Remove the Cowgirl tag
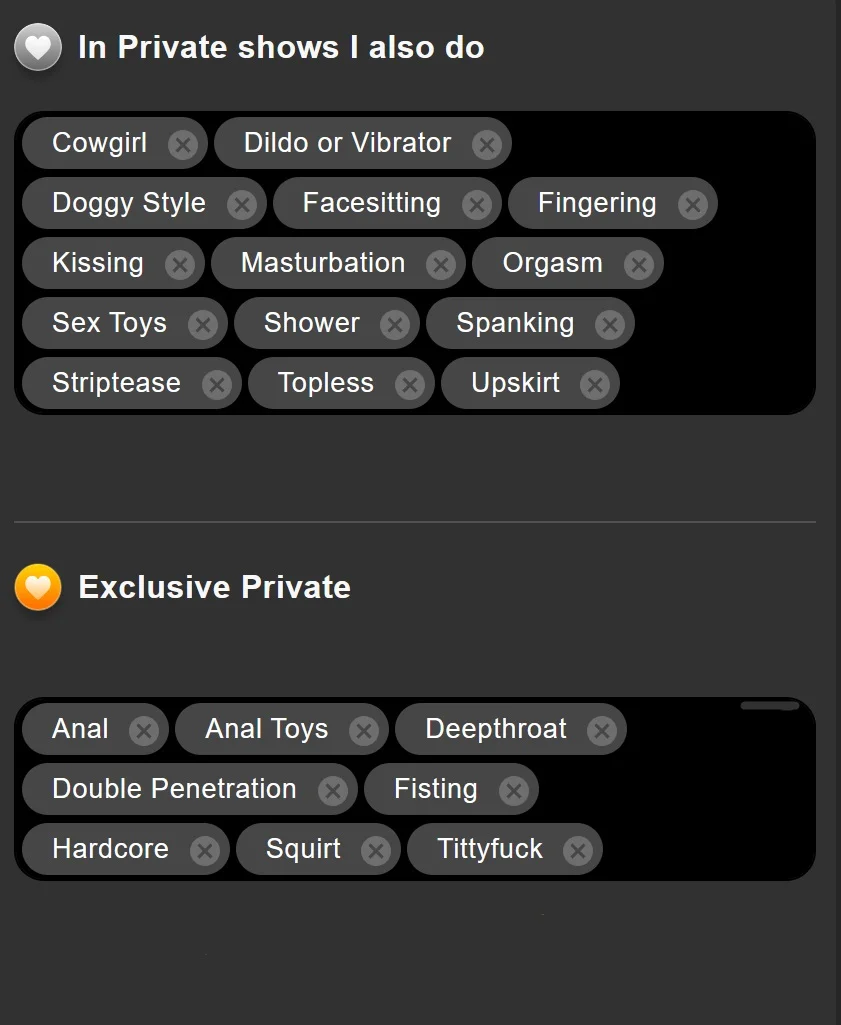841x1025 pixels. 182,145
